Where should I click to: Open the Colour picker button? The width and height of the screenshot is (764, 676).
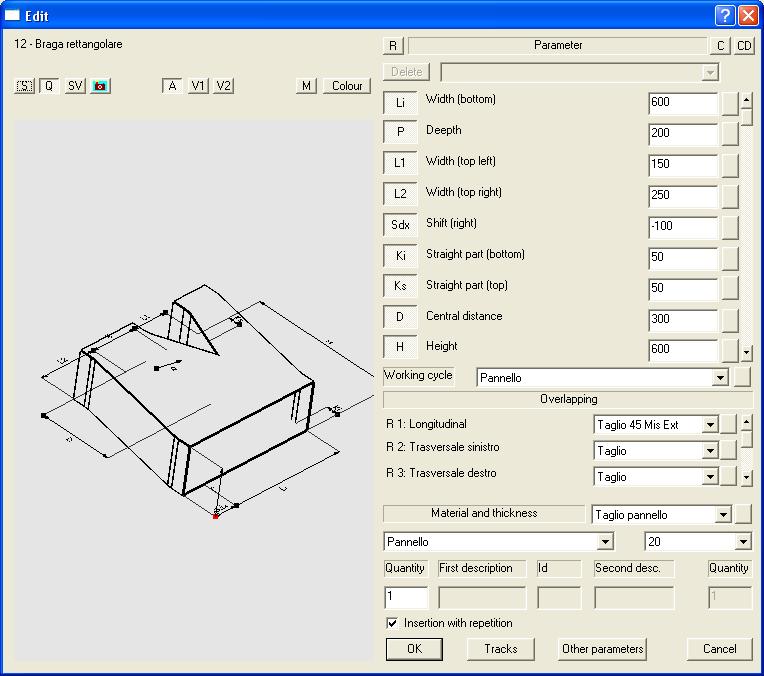[347, 86]
